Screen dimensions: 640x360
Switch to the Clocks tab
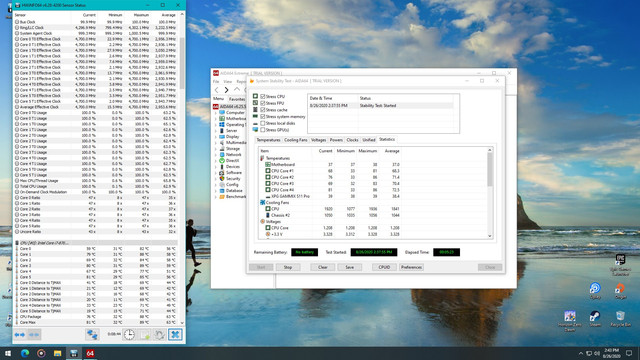click(x=352, y=140)
